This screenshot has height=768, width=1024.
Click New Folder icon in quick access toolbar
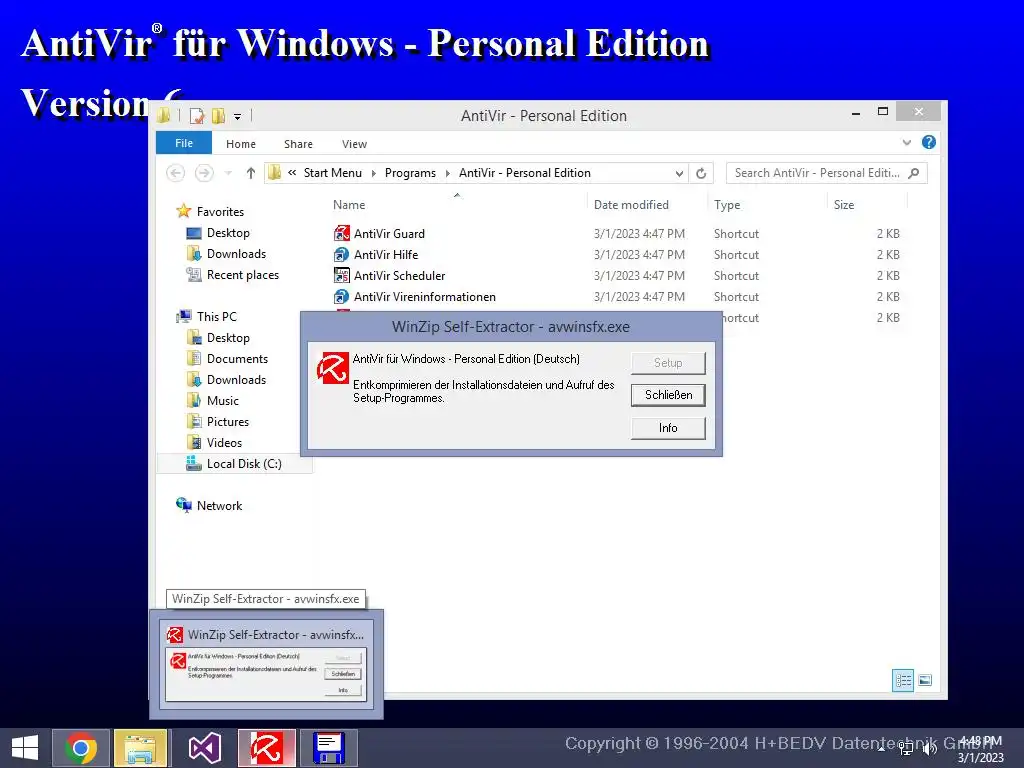point(219,116)
